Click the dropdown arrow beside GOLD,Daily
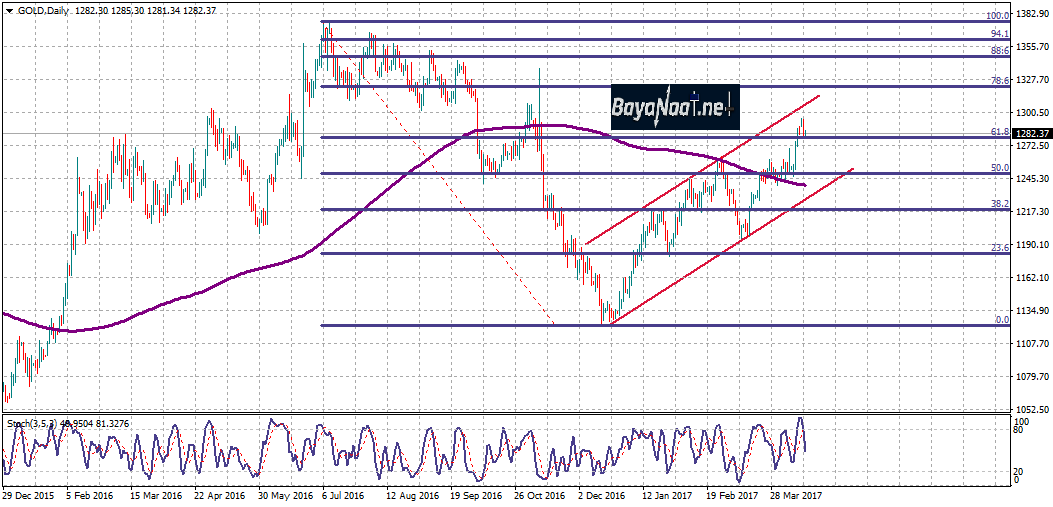 click(9, 8)
